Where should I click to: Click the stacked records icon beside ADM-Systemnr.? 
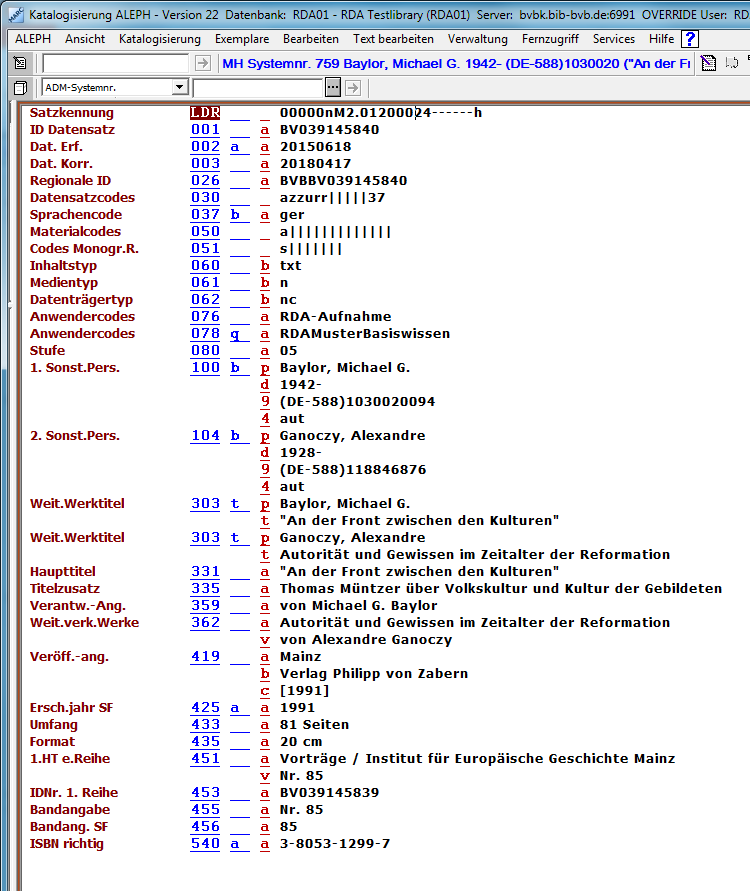[x=20, y=87]
